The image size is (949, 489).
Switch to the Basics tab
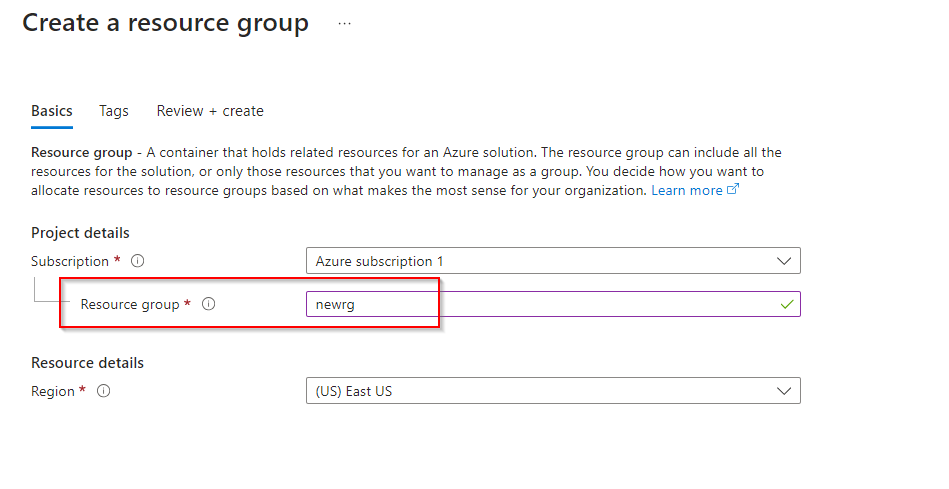click(52, 111)
